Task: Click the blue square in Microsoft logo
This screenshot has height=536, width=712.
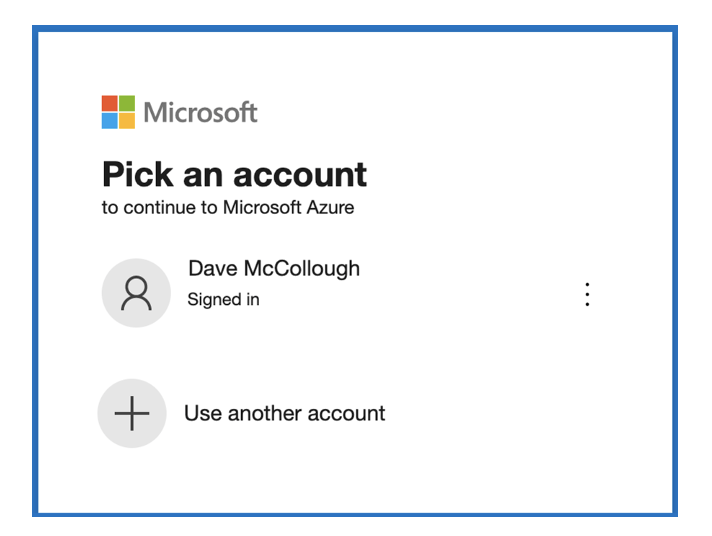Action: [110, 121]
